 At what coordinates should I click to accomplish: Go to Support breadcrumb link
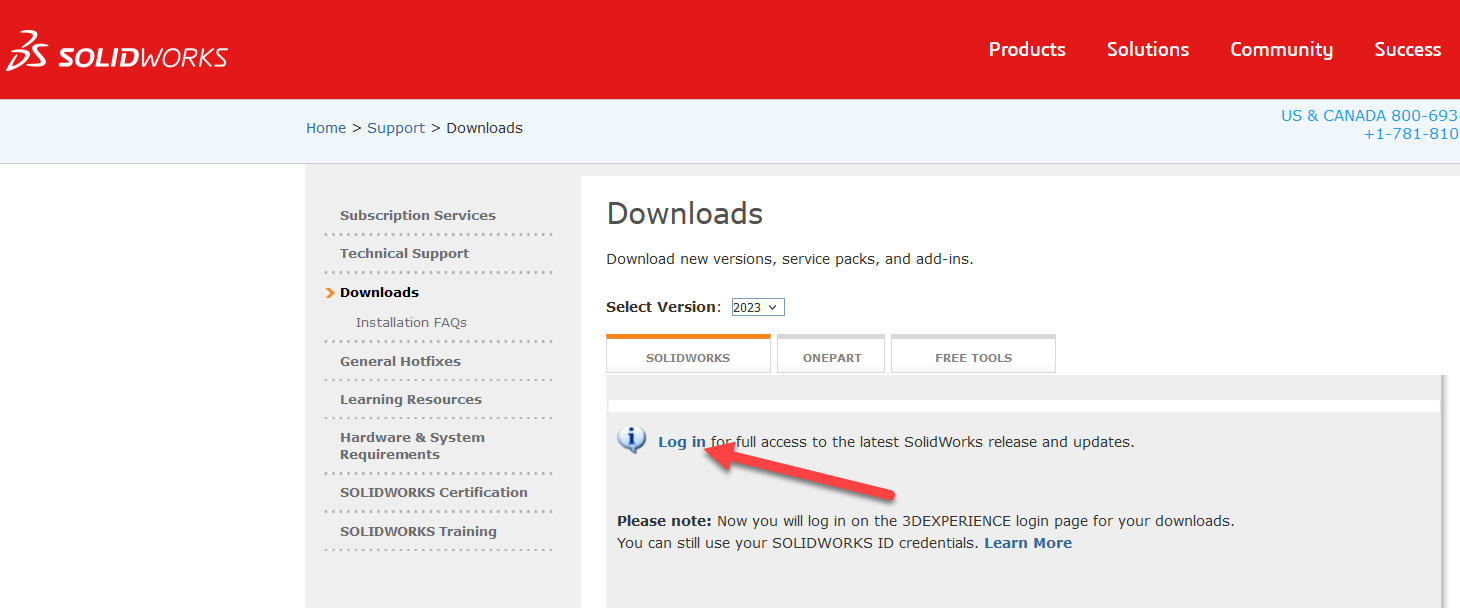(x=396, y=128)
